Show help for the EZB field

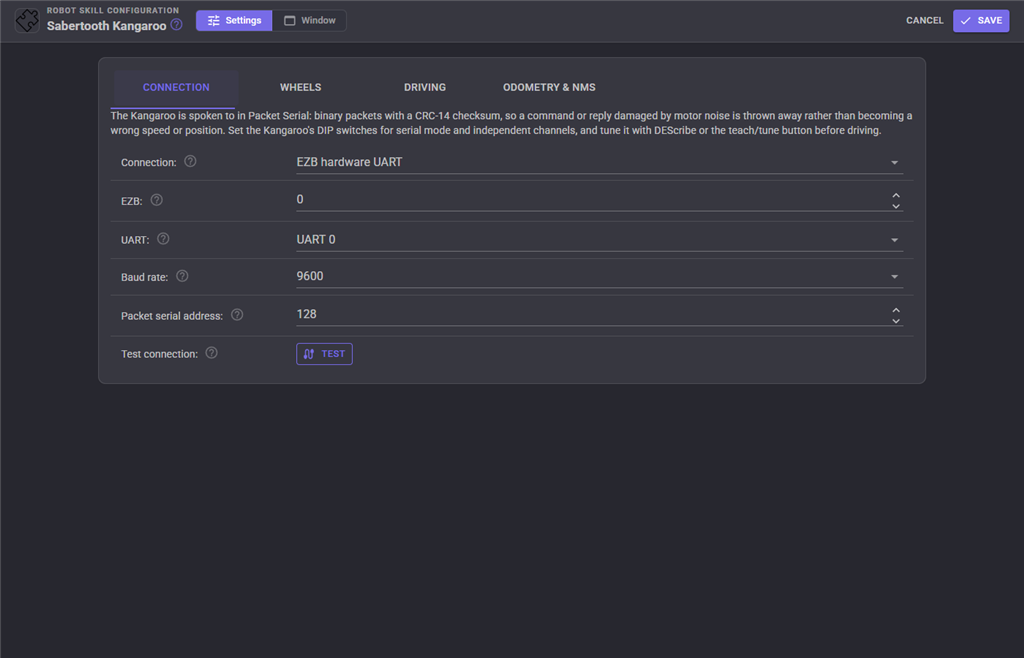click(x=157, y=200)
